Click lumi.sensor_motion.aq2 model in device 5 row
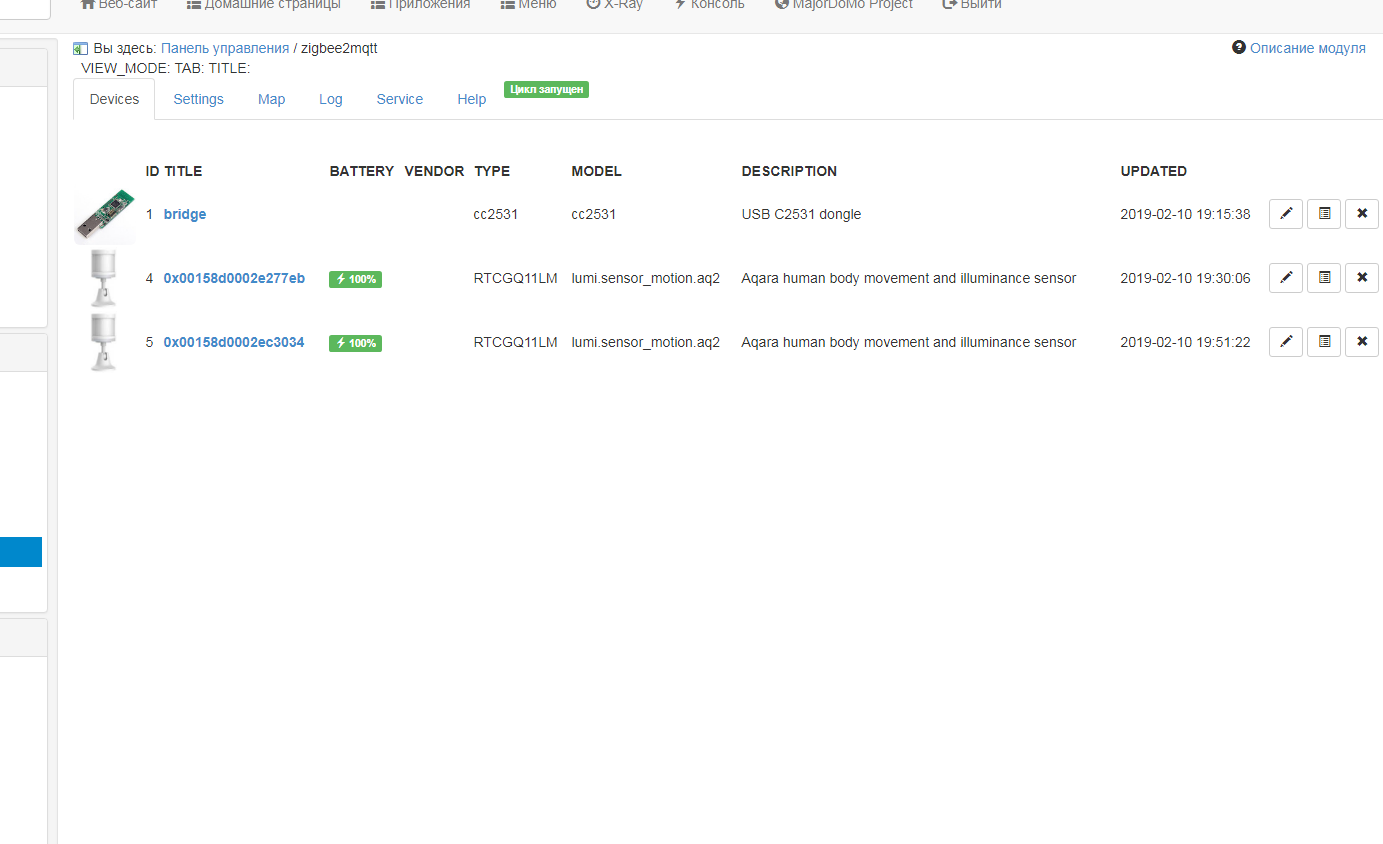 pos(646,342)
